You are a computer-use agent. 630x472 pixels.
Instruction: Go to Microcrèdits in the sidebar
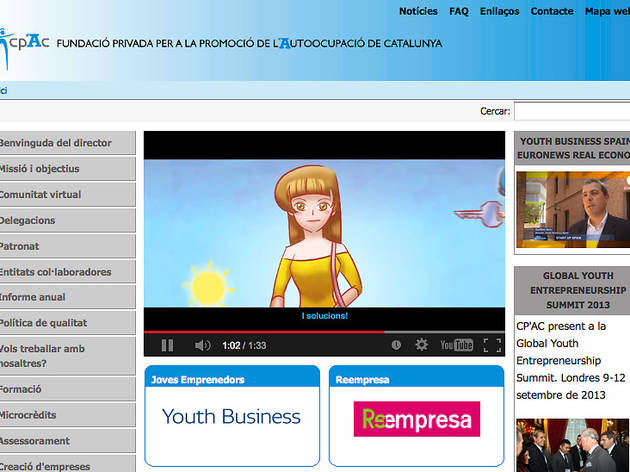[x=68, y=415]
